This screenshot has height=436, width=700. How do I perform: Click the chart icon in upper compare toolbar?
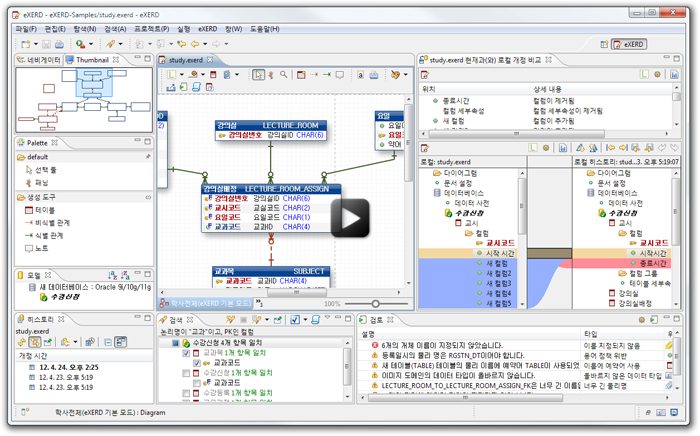674,75
